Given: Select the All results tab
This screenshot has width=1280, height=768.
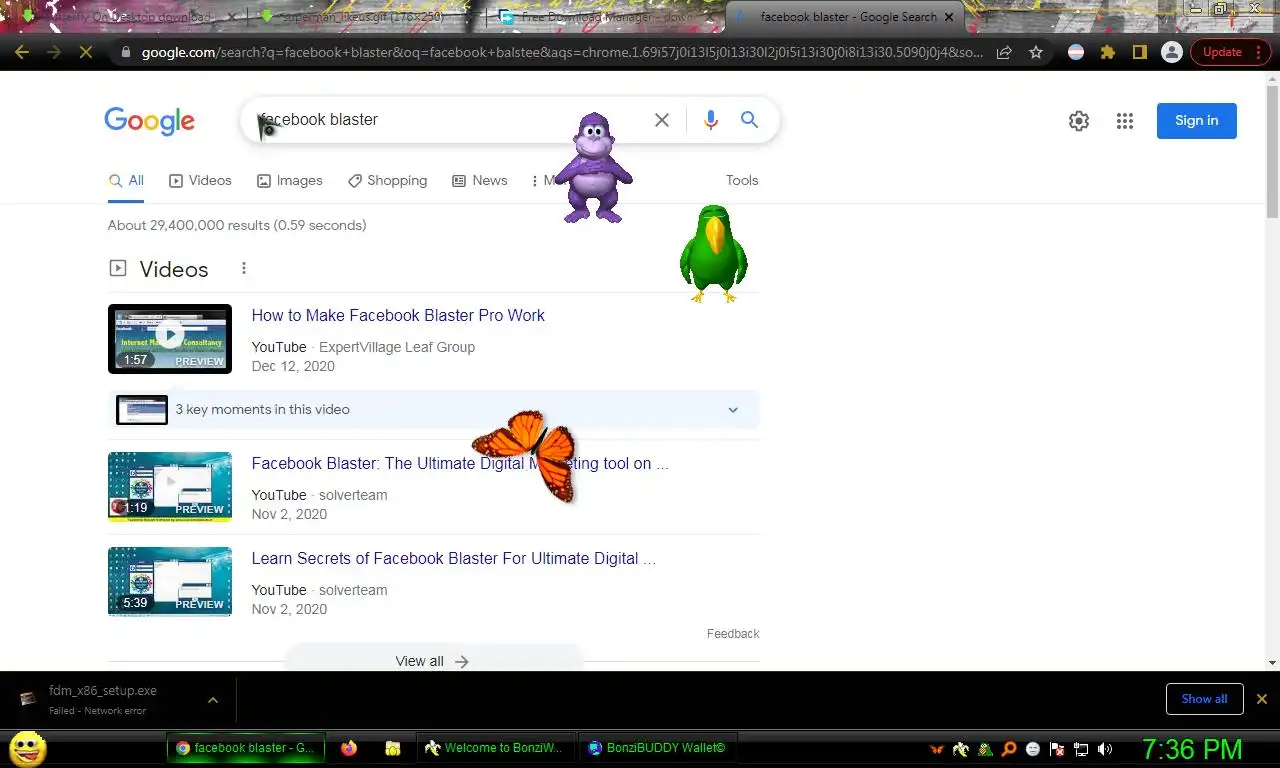Looking at the screenshot, I should [x=127, y=181].
